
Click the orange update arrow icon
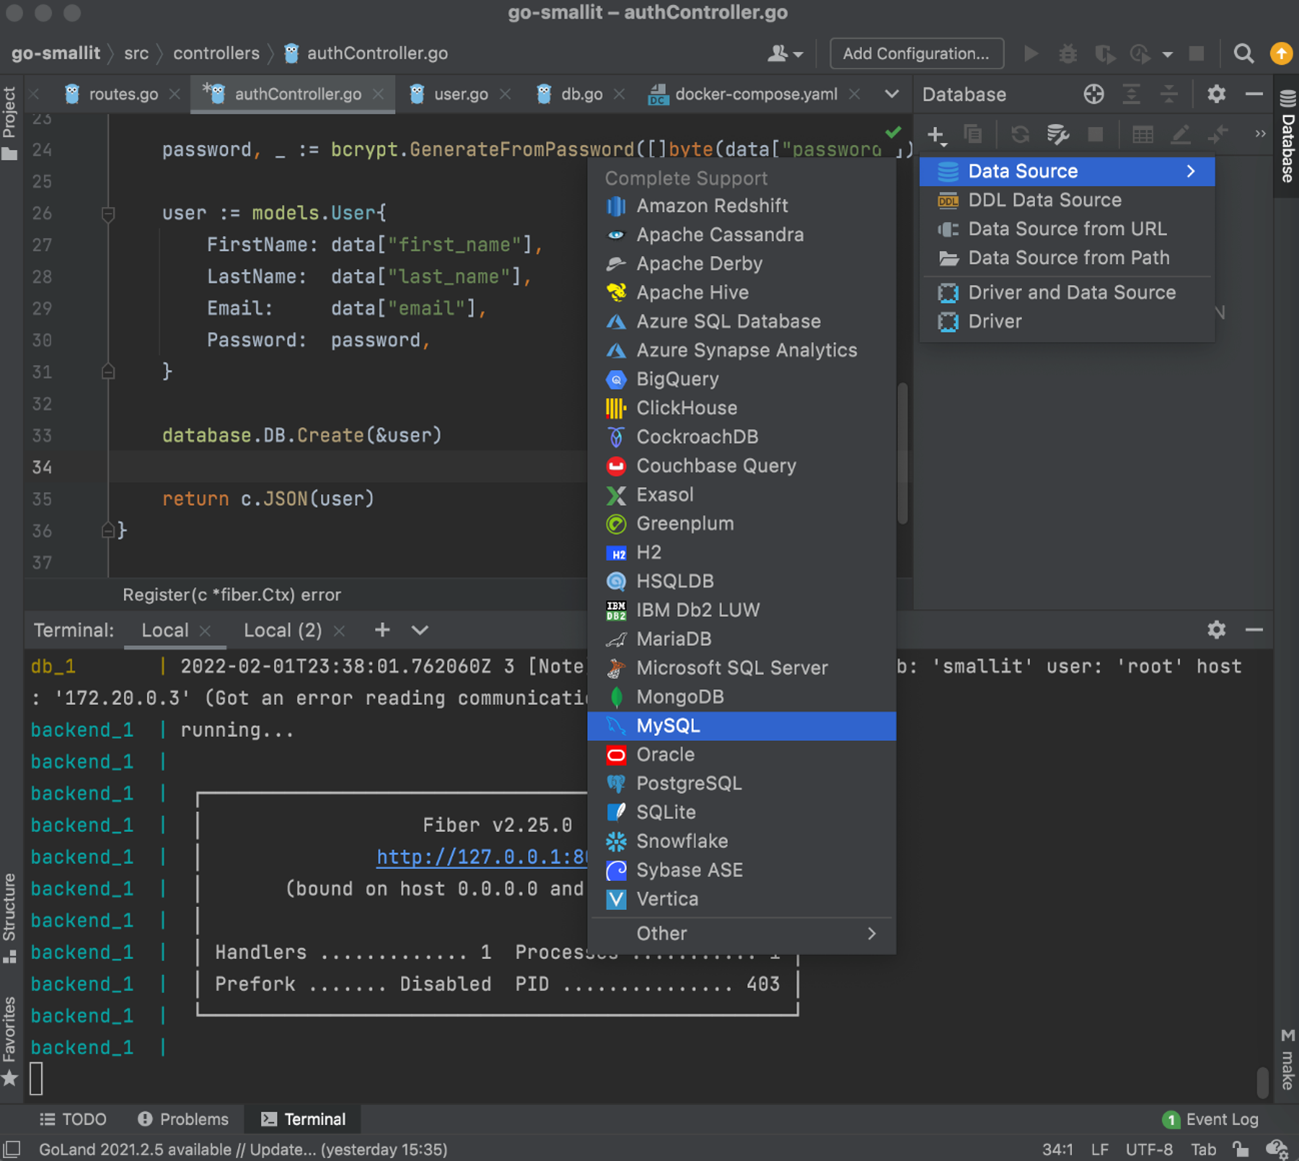tap(1281, 54)
